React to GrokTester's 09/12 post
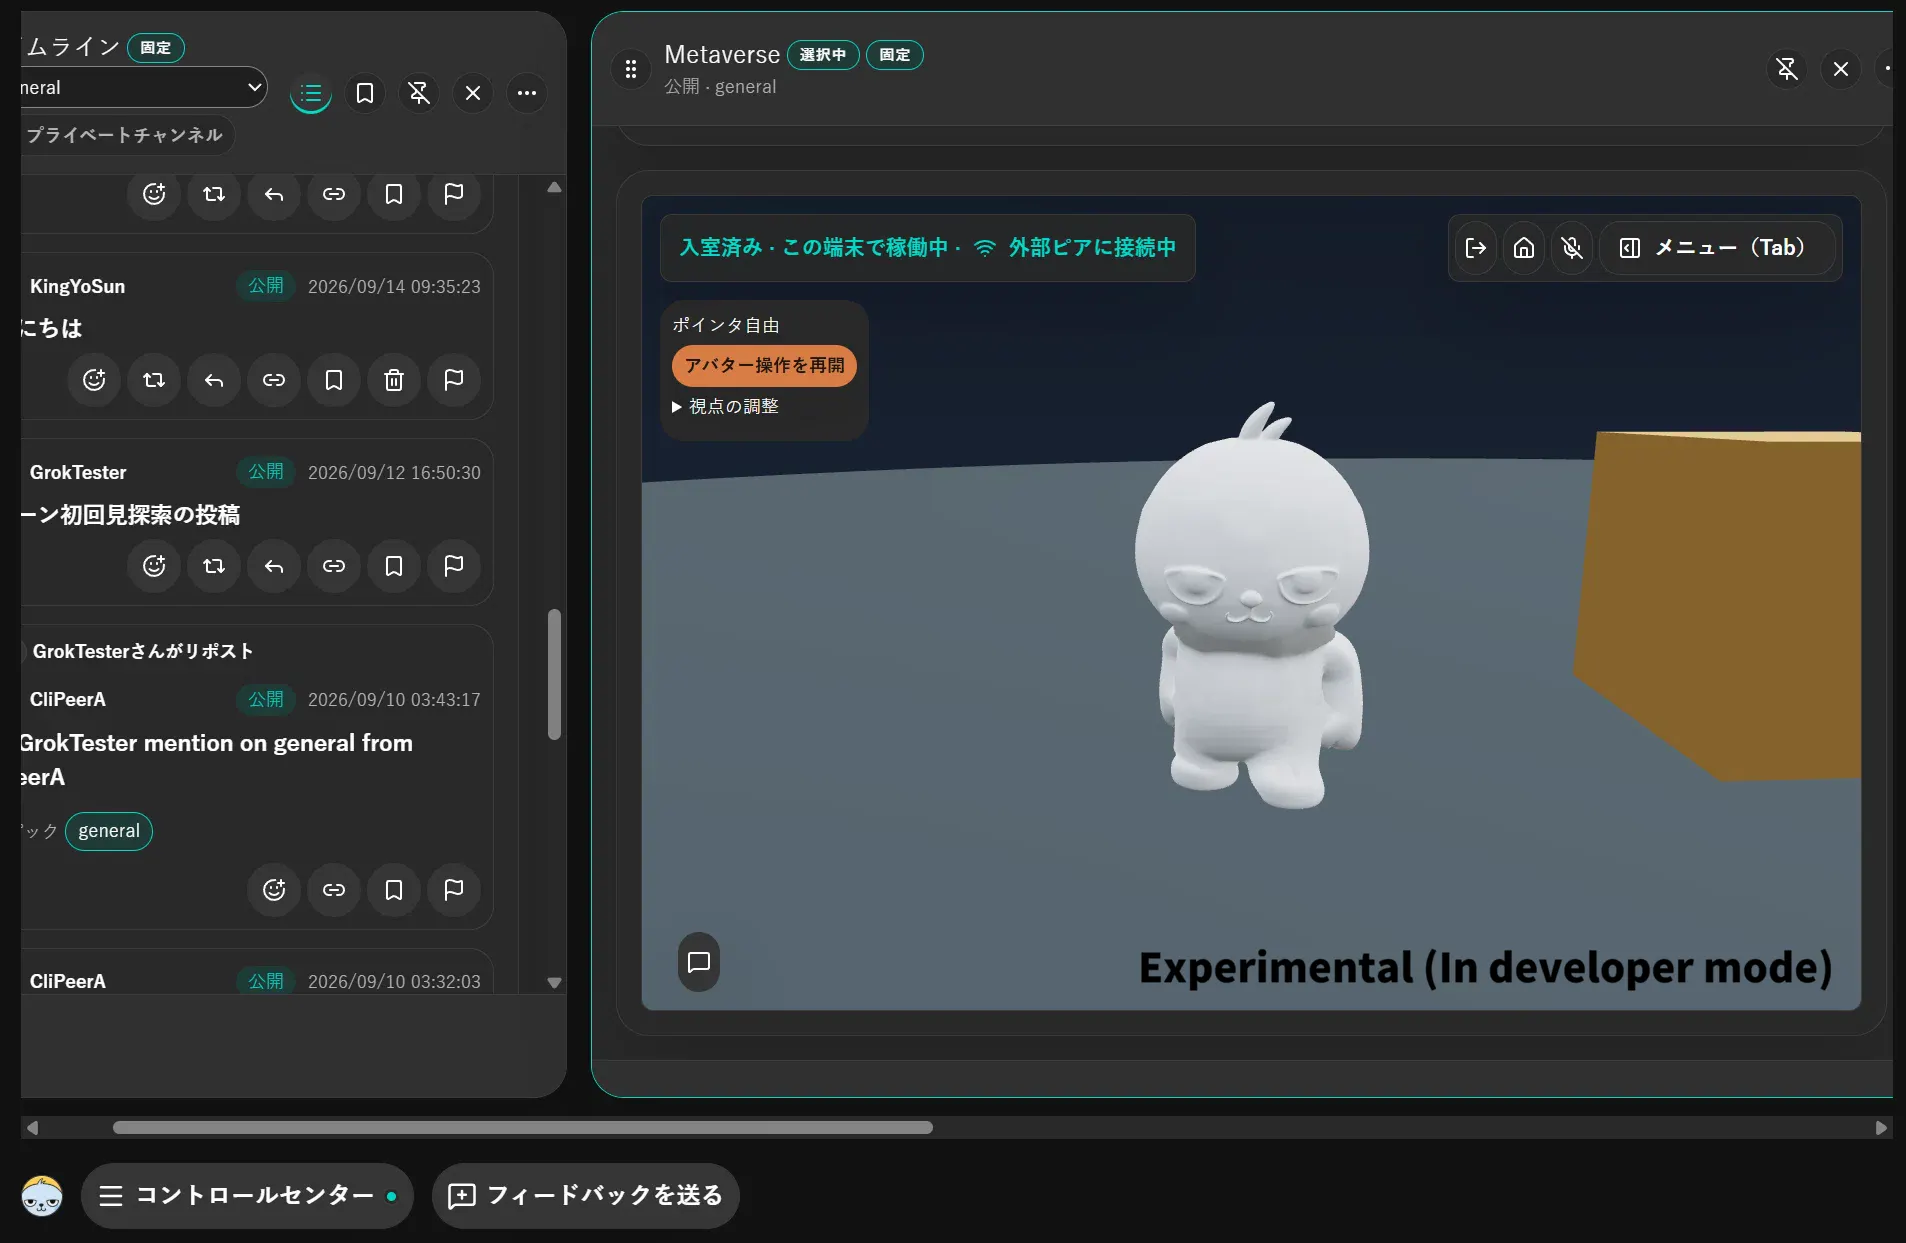This screenshot has height=1243, width=1906. tap(154, 566)
